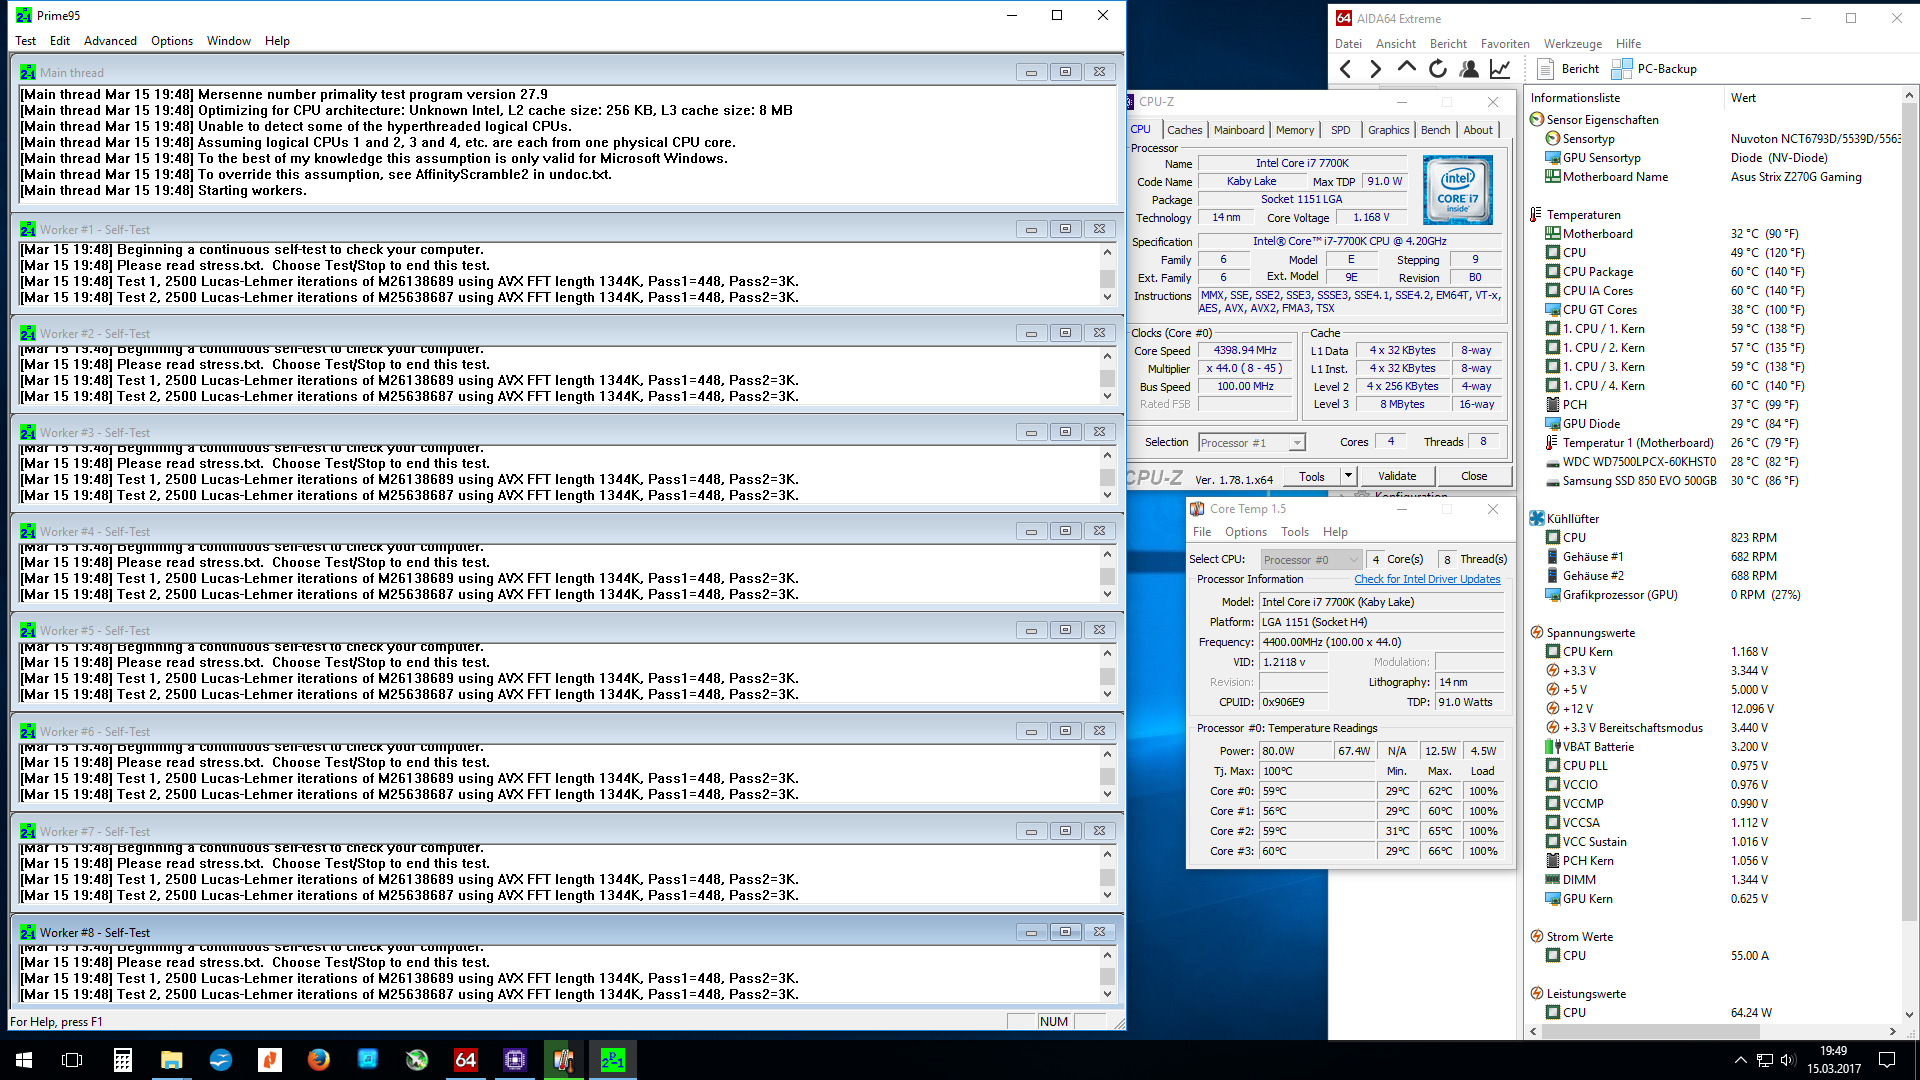Click Check for Intel Driver Updates link

[x=1427, y=579]
